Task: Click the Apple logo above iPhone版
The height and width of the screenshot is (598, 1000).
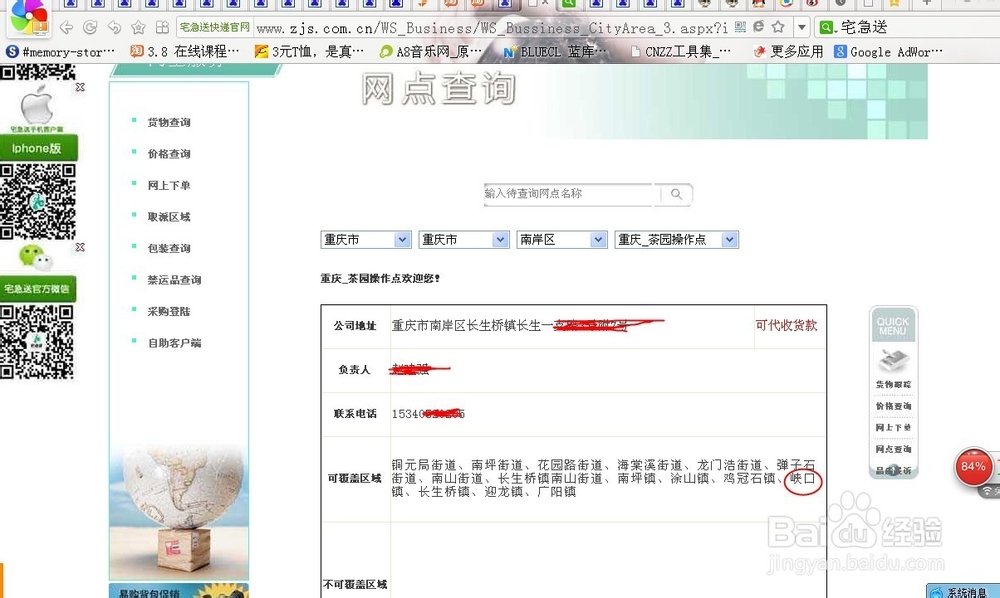Action: 40,103
